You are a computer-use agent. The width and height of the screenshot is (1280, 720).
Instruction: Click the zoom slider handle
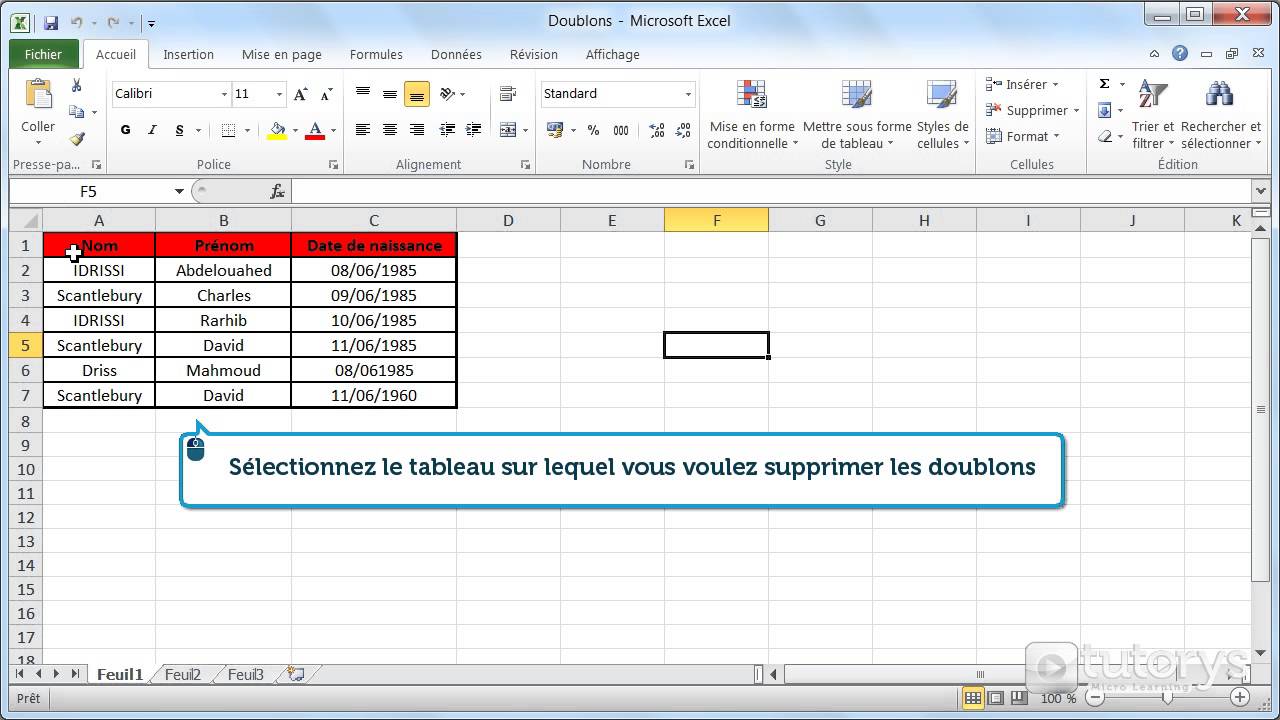[x=1167, y=698]
